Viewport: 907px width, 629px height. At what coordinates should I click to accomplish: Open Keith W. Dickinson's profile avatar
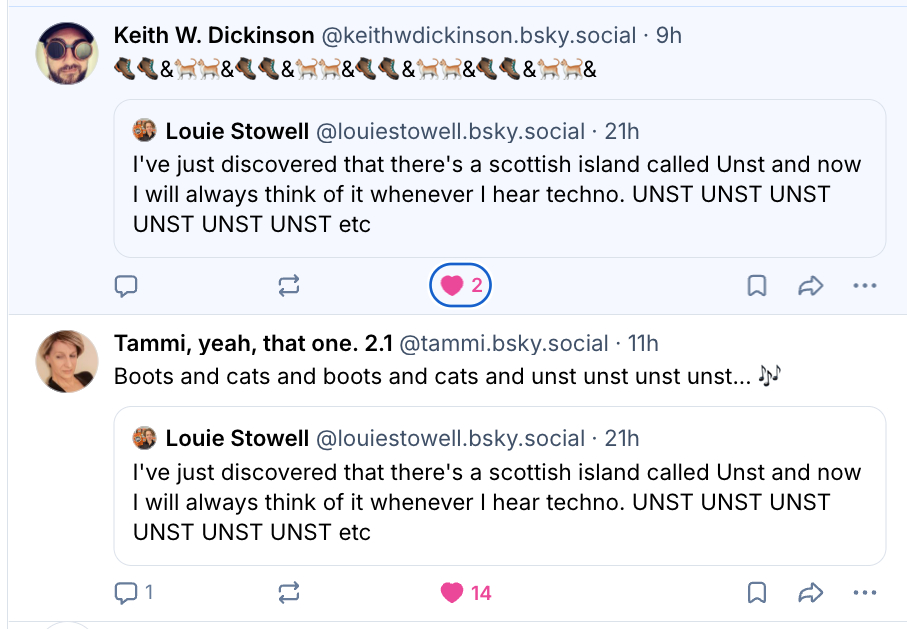click(x=67, y=53)
